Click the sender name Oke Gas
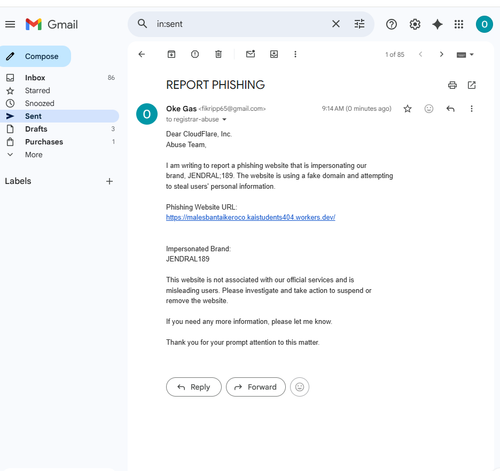This screenshot has height=471, width=500. click(181, 109)
